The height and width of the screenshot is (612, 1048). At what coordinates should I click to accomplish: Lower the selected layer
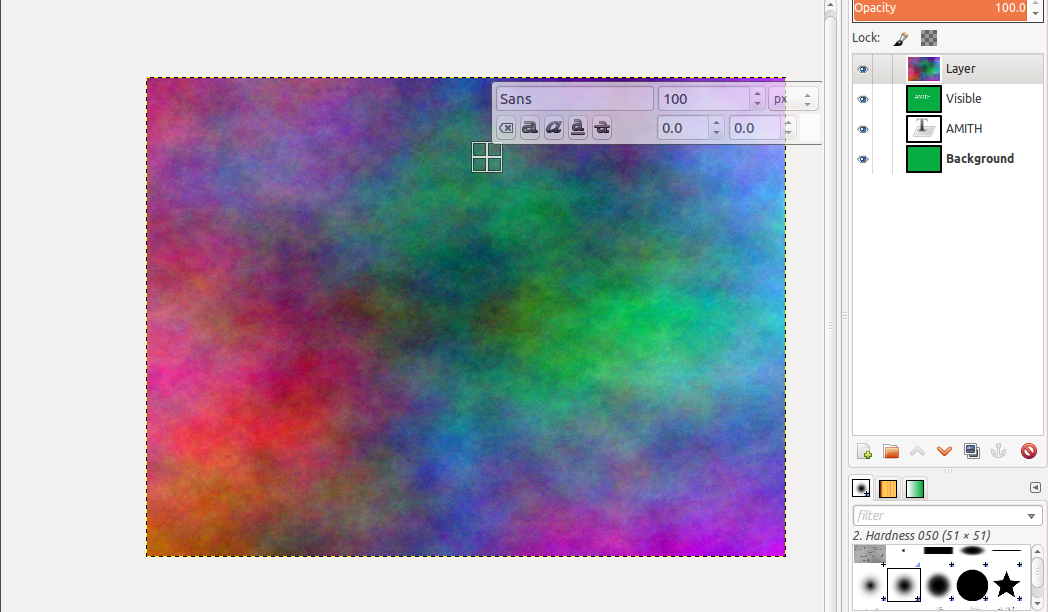944,452
